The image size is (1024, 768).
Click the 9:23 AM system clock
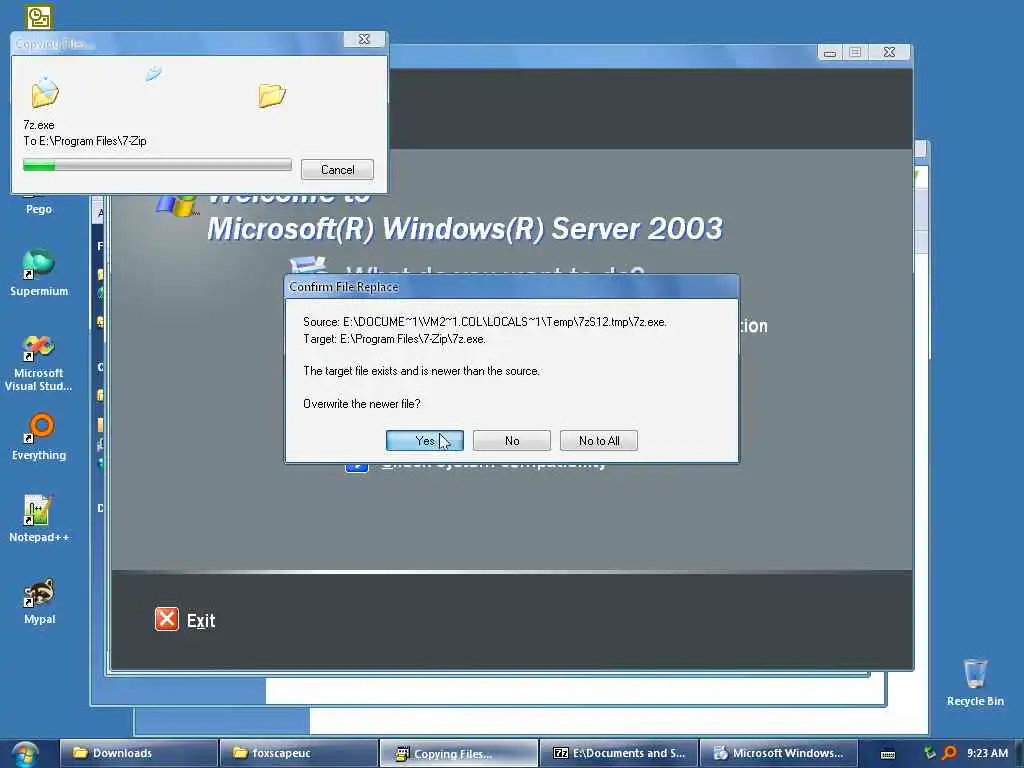coord(987,753)
